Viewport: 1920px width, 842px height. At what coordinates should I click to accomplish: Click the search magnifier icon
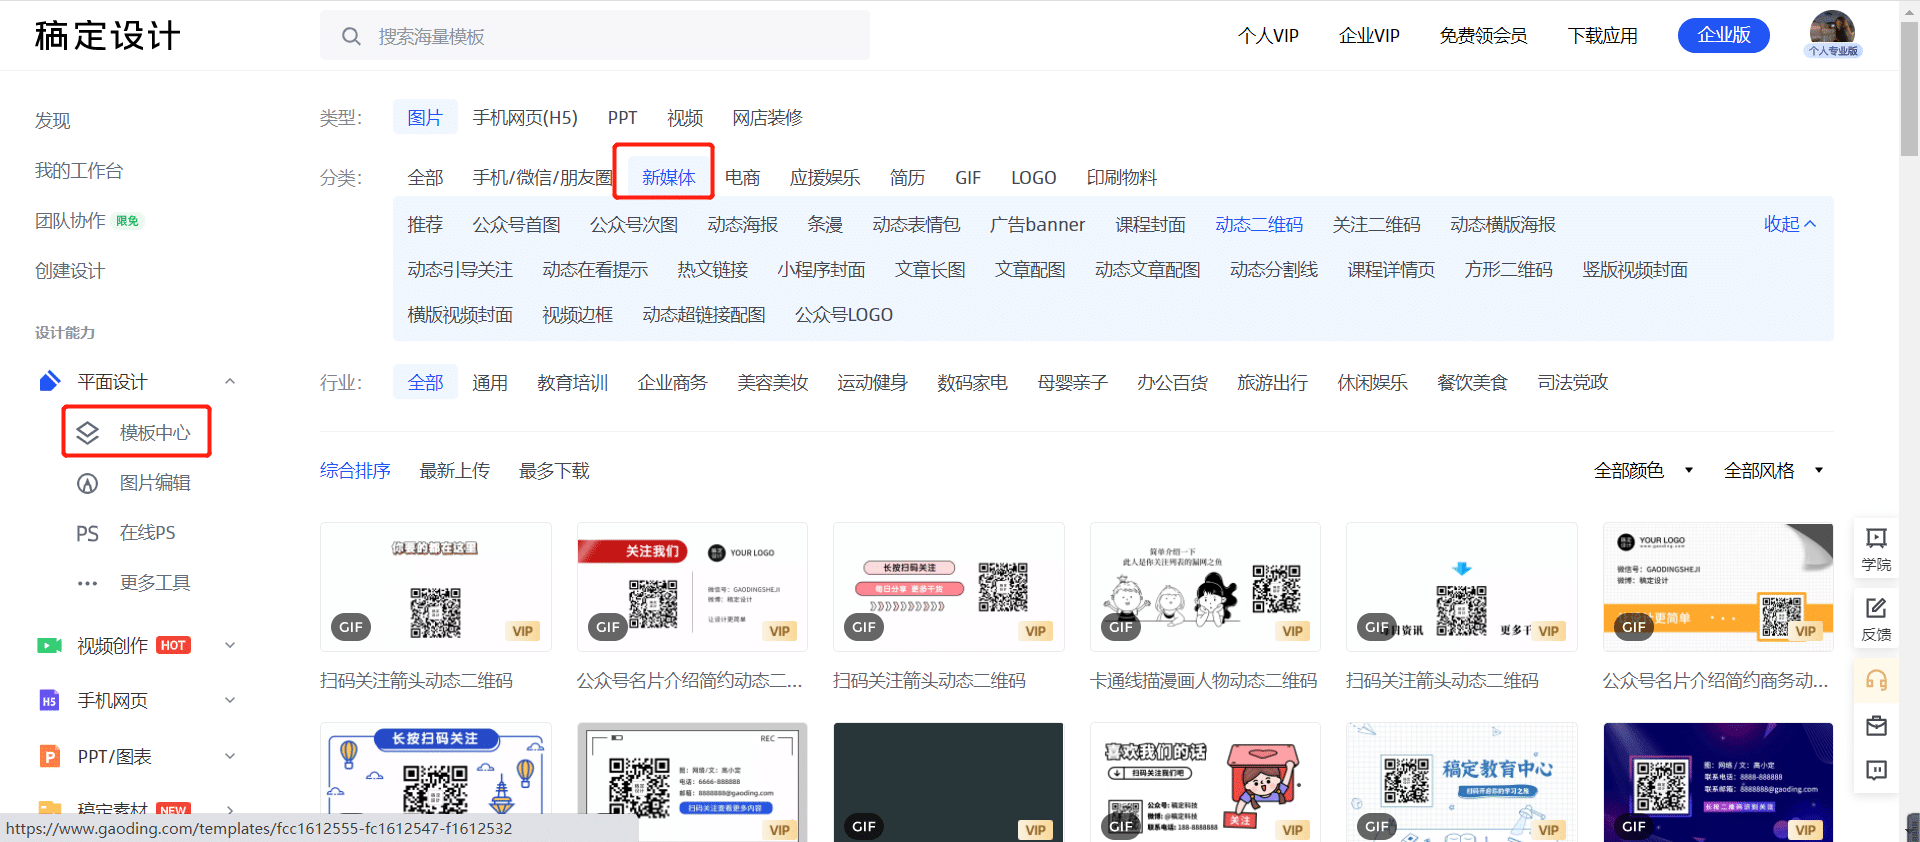(351, 36)
